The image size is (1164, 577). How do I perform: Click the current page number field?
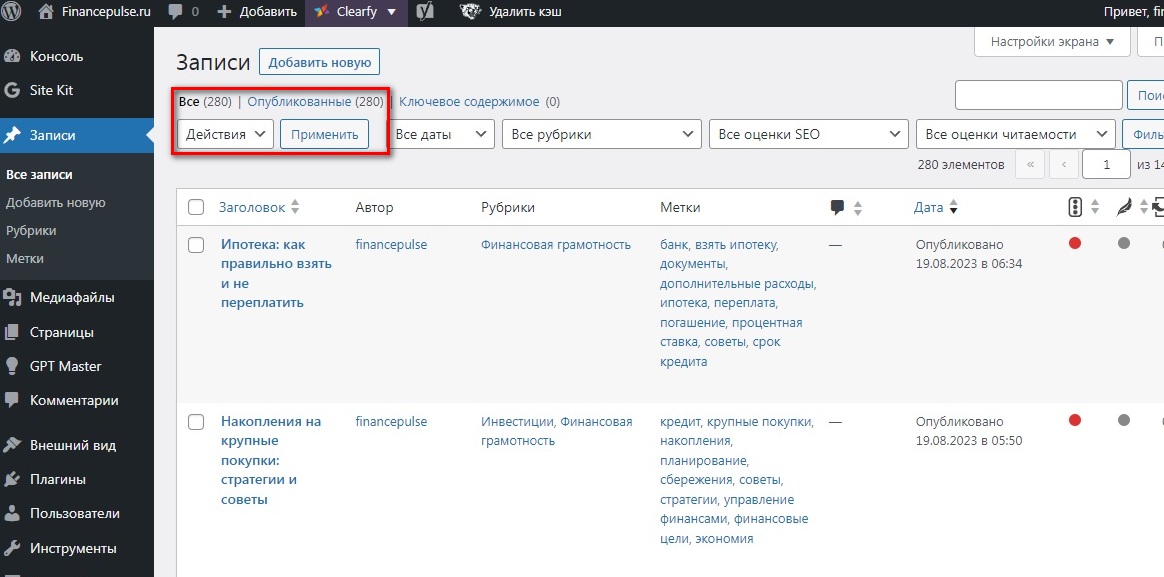click(x=1105, y=164)
